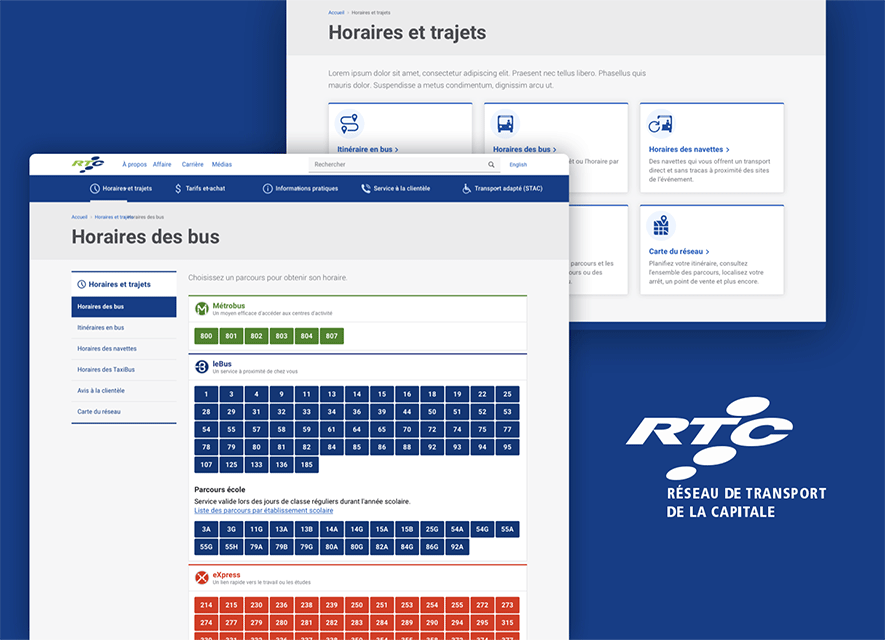The width and height of the screenshot is (885, 640).
Task: Switch language with the English link
Action: click(x=518, y=165)
